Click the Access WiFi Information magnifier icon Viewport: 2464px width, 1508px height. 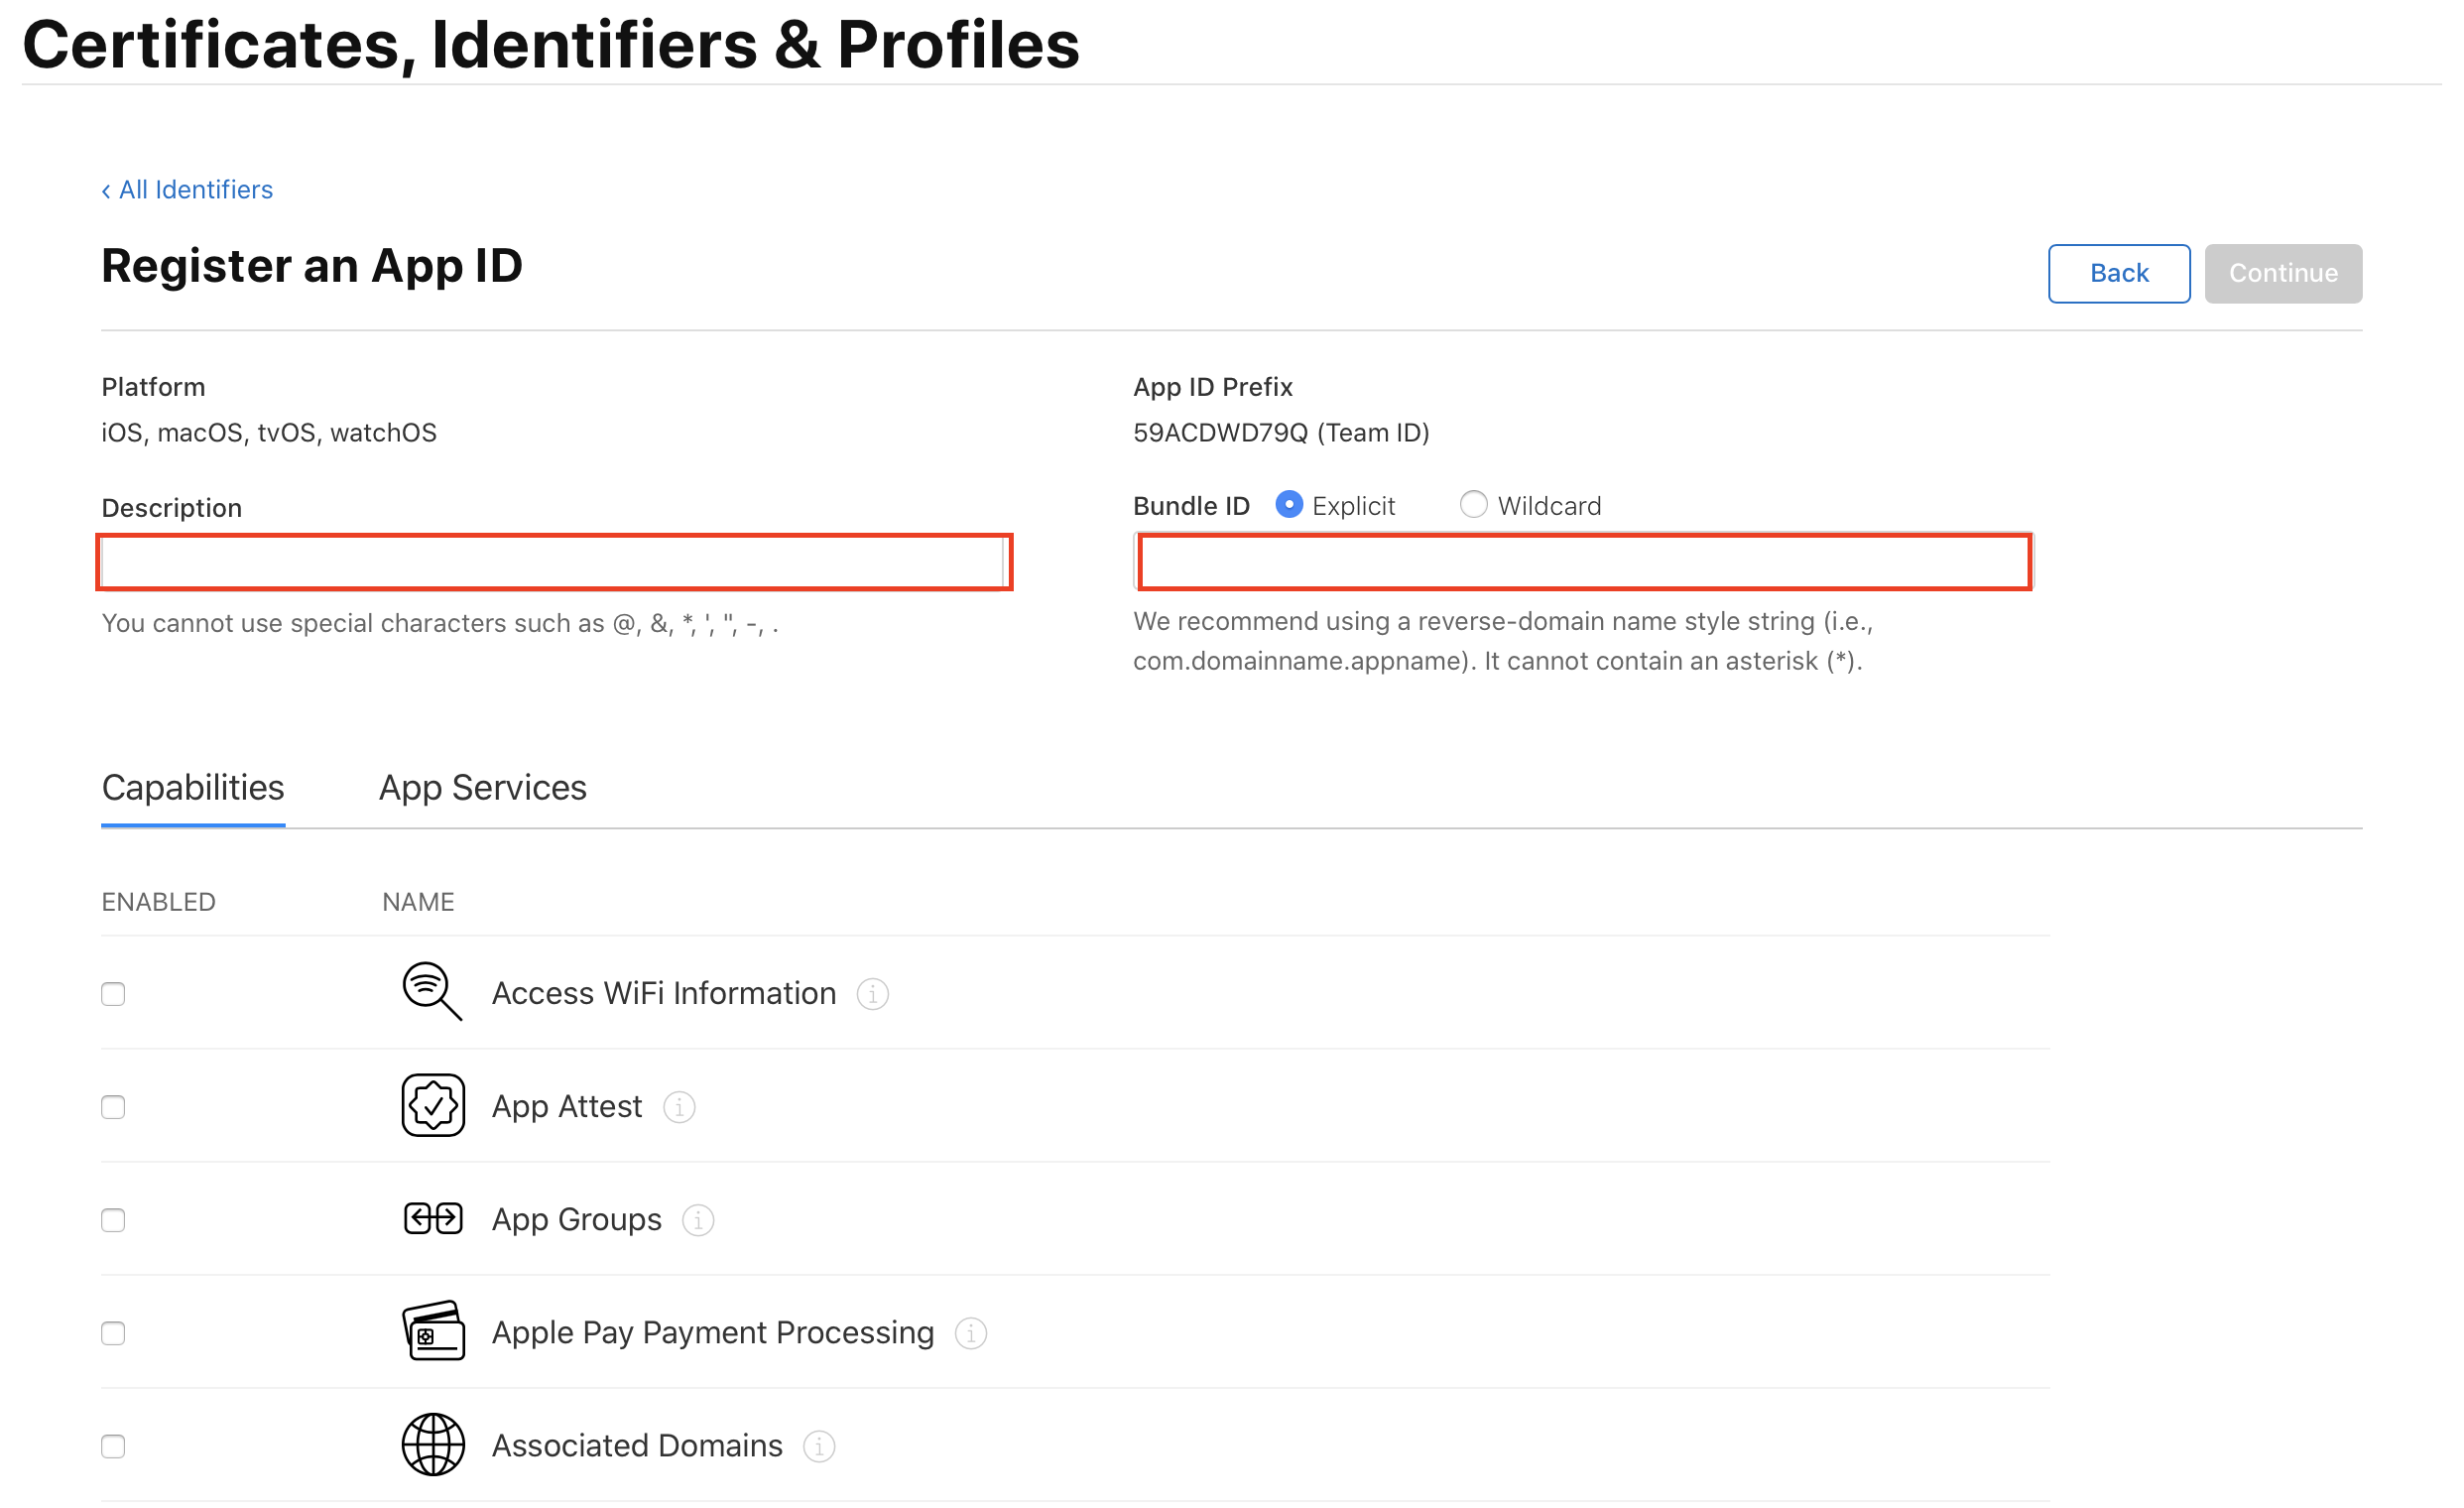pos(432,992)
